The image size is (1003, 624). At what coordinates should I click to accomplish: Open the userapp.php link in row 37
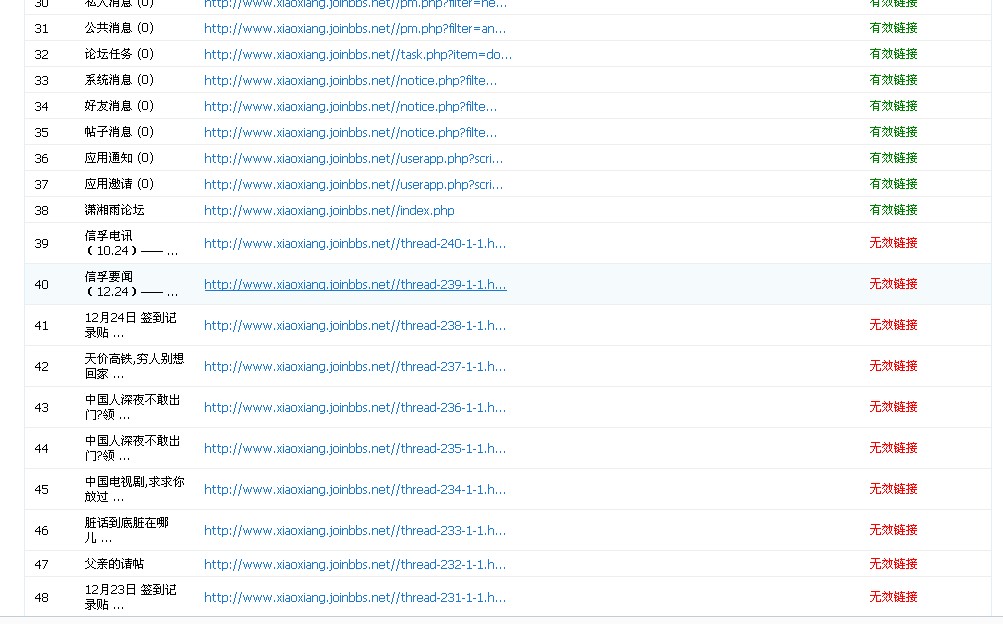(x=354, y=185)
